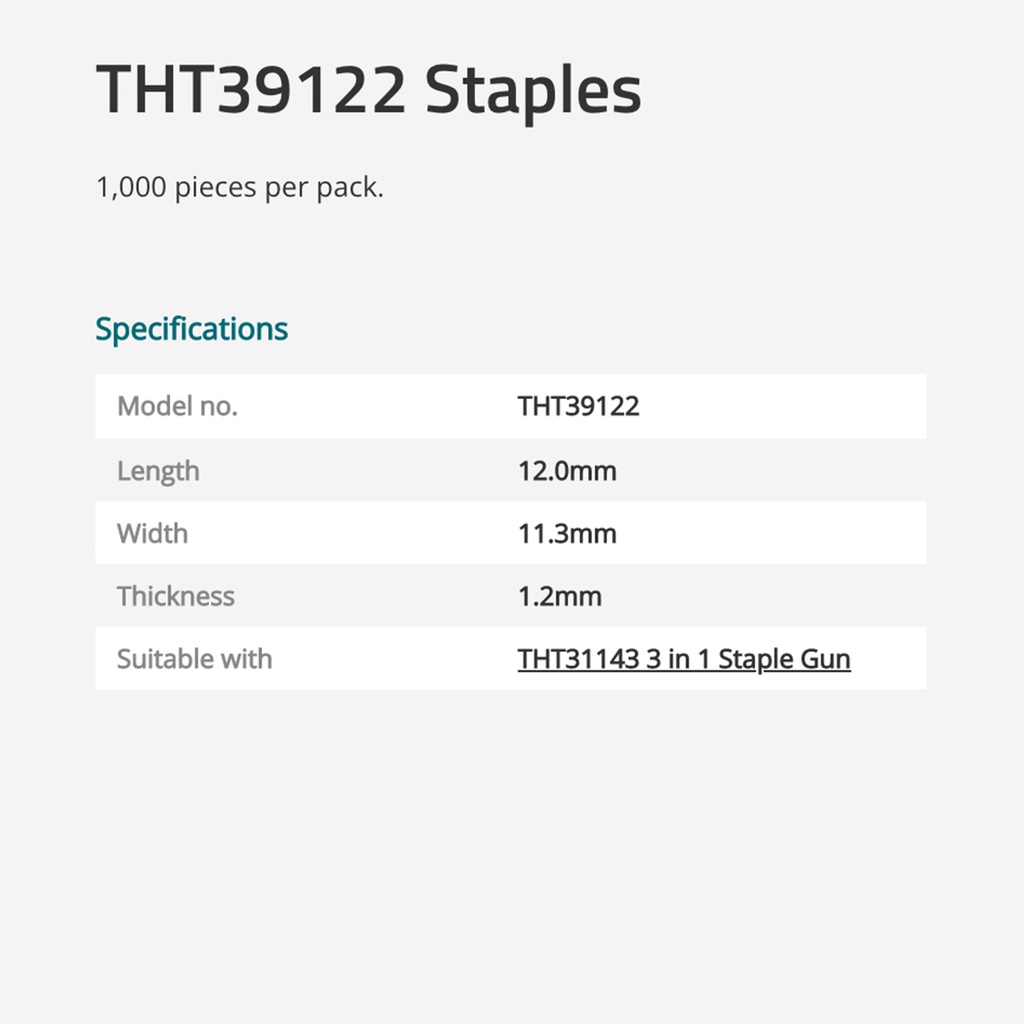This screenshot has width=1024, height=1024.
Task: Click THT39122 in the page title
Action: tap(251, 91)
